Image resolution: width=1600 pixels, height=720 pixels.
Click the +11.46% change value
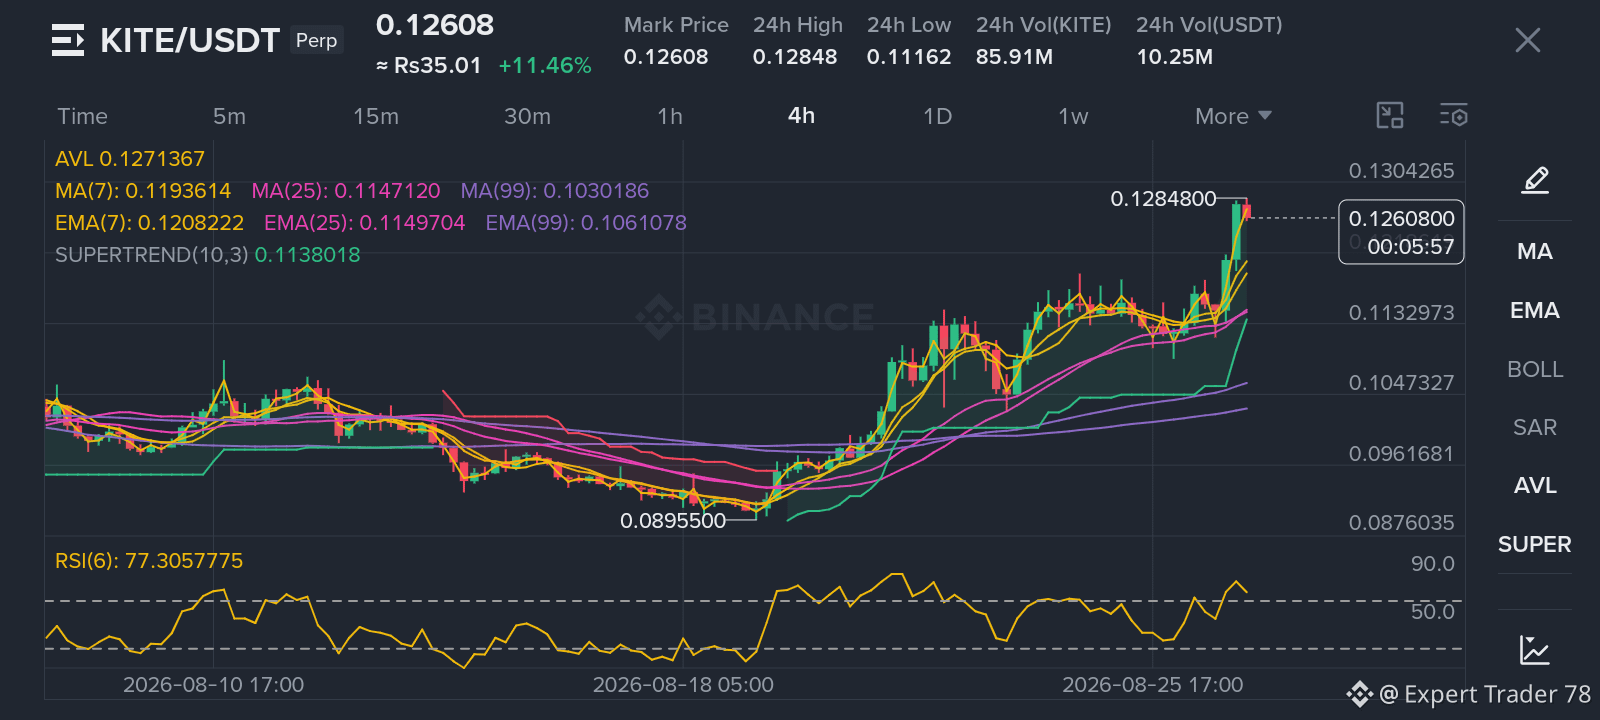click(x=545, y=66)
